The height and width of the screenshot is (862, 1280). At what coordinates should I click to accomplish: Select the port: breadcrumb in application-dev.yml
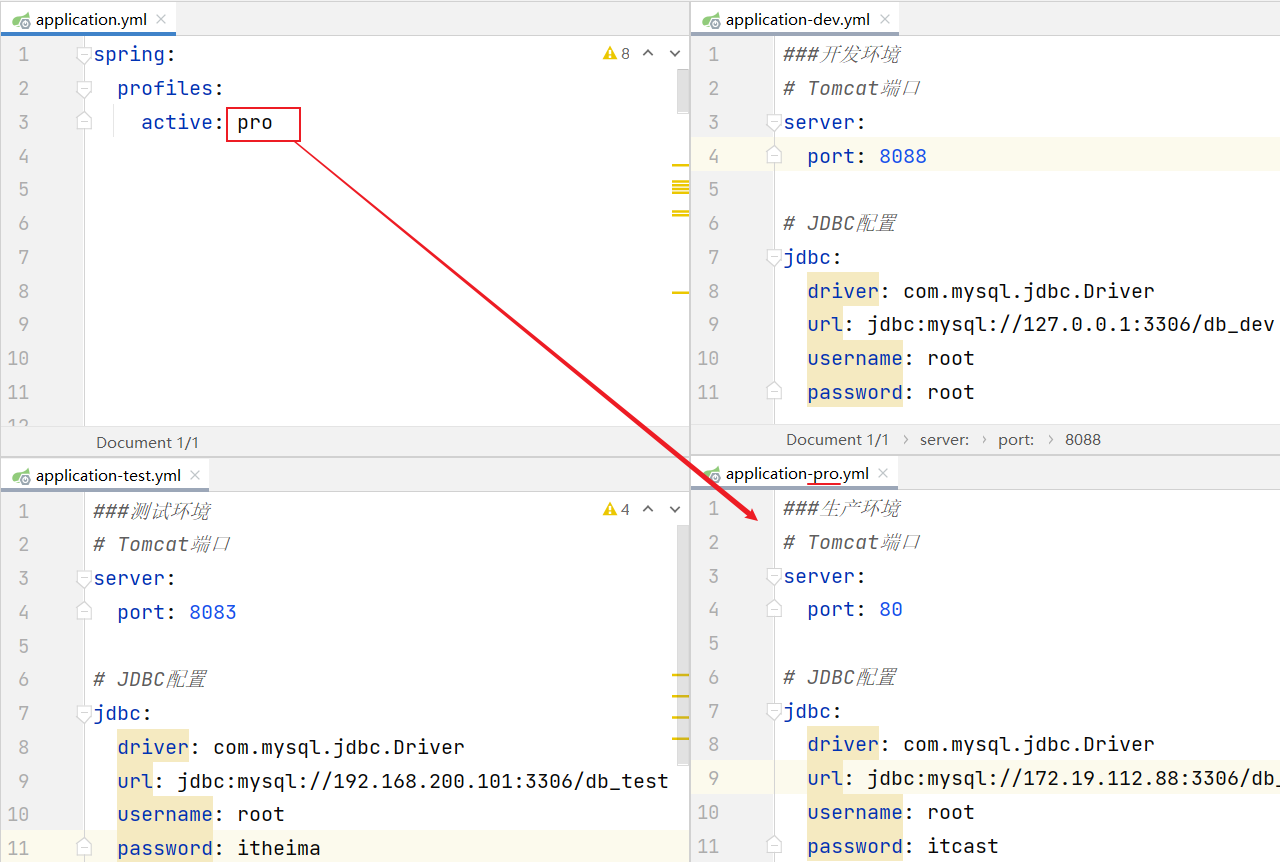point(1016,439)
